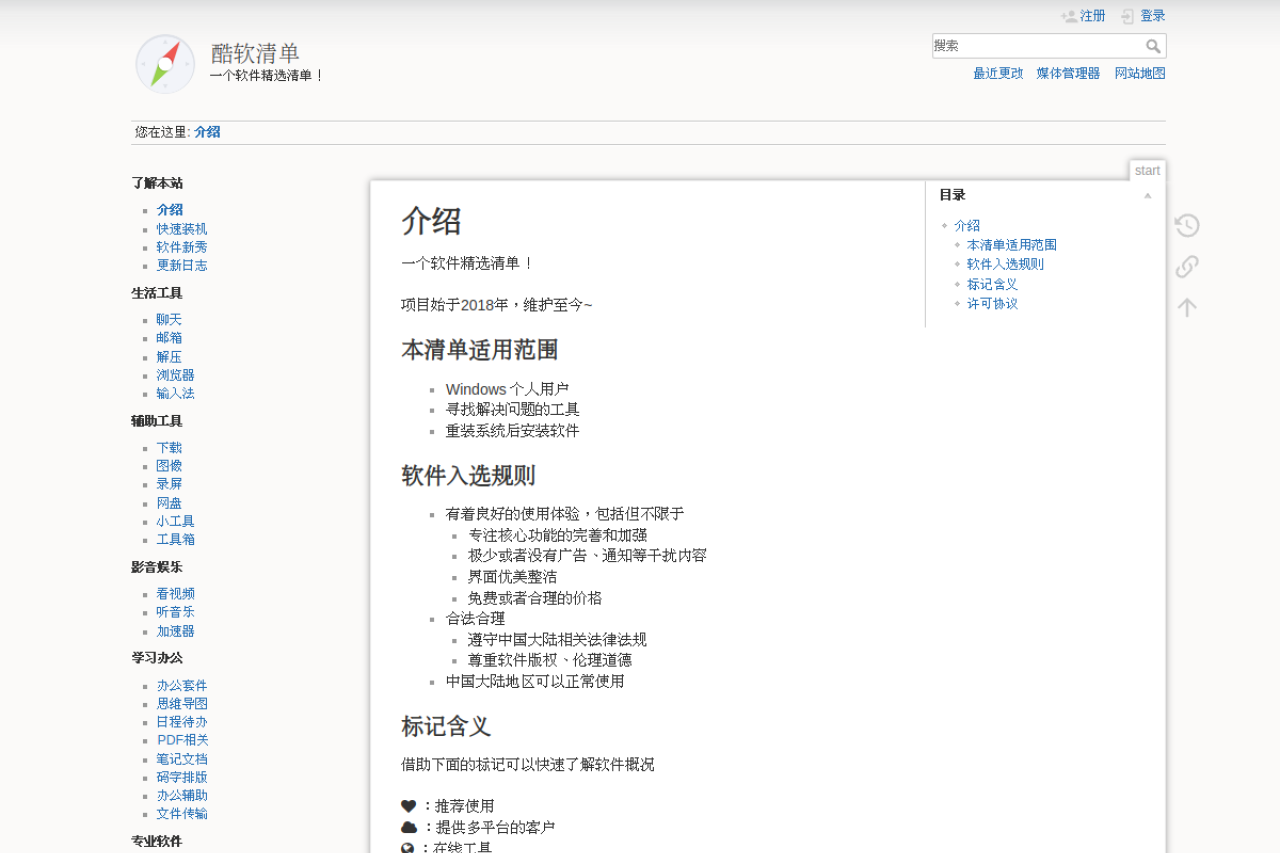Open 快速装机 in the sidebar
This screenshot has height=853, width=1280.
[182, 228]
